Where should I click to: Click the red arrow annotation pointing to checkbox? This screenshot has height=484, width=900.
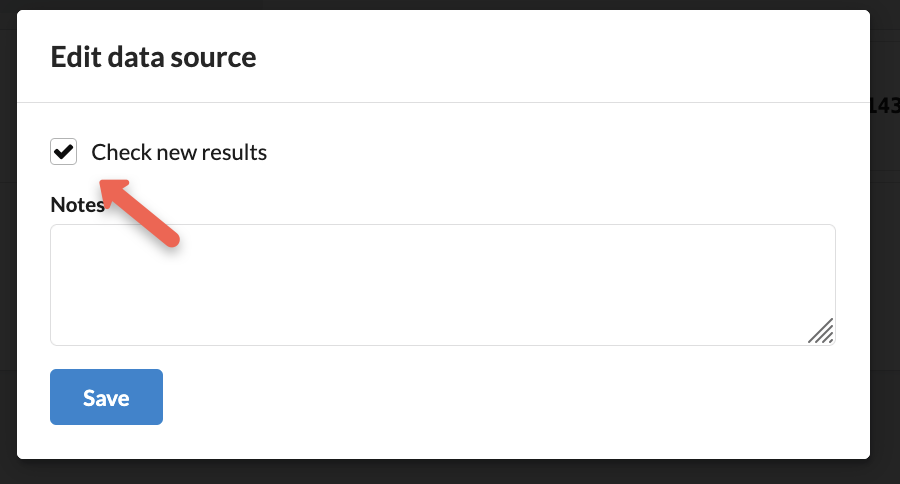[x=139, y=212]
